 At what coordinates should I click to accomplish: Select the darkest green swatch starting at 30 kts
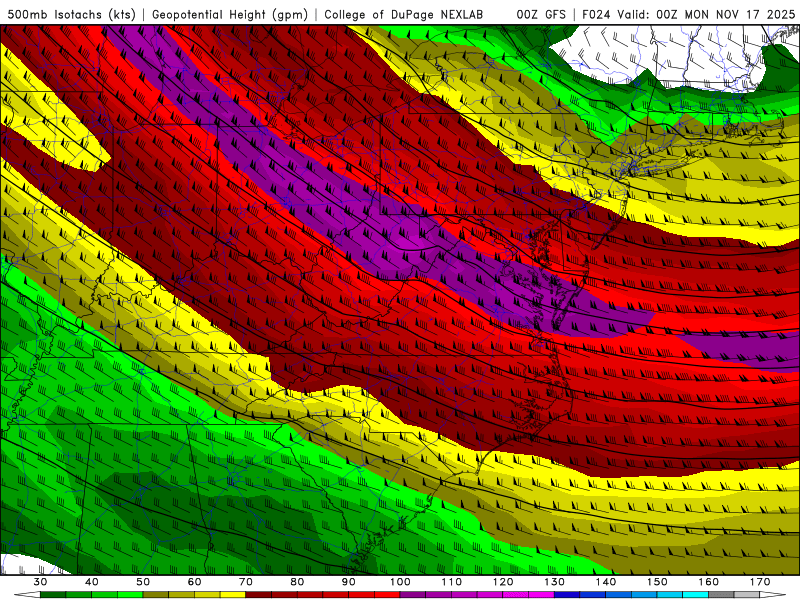[x=53, y=594]
